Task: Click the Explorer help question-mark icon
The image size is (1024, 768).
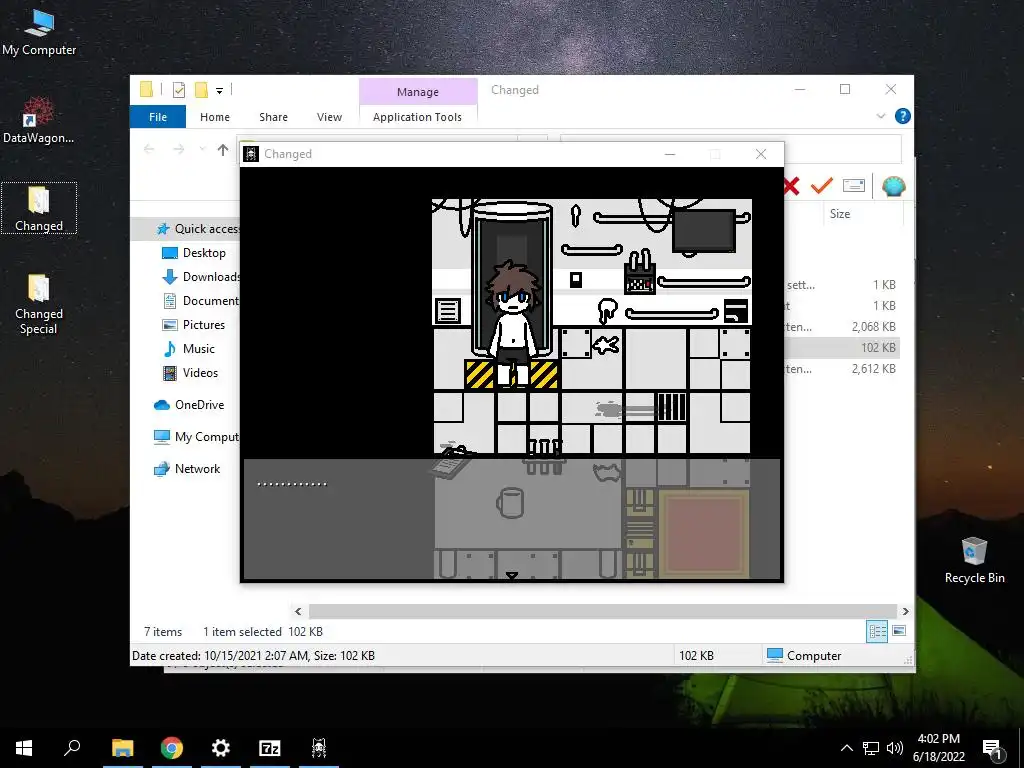Action: pyautogui.click(x=903, y=116)
